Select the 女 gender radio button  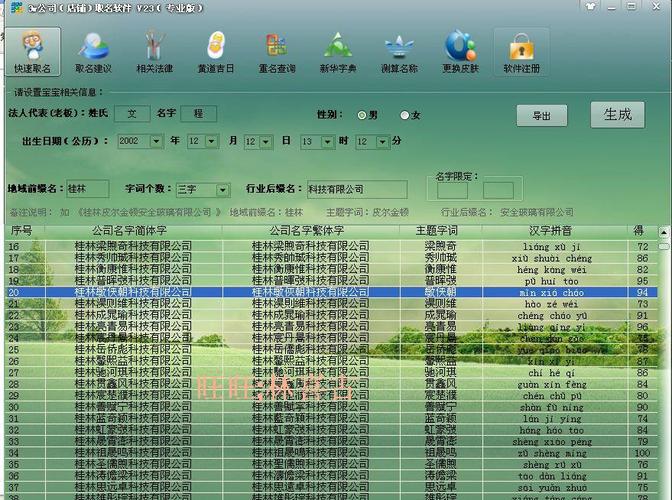(405, 115)
